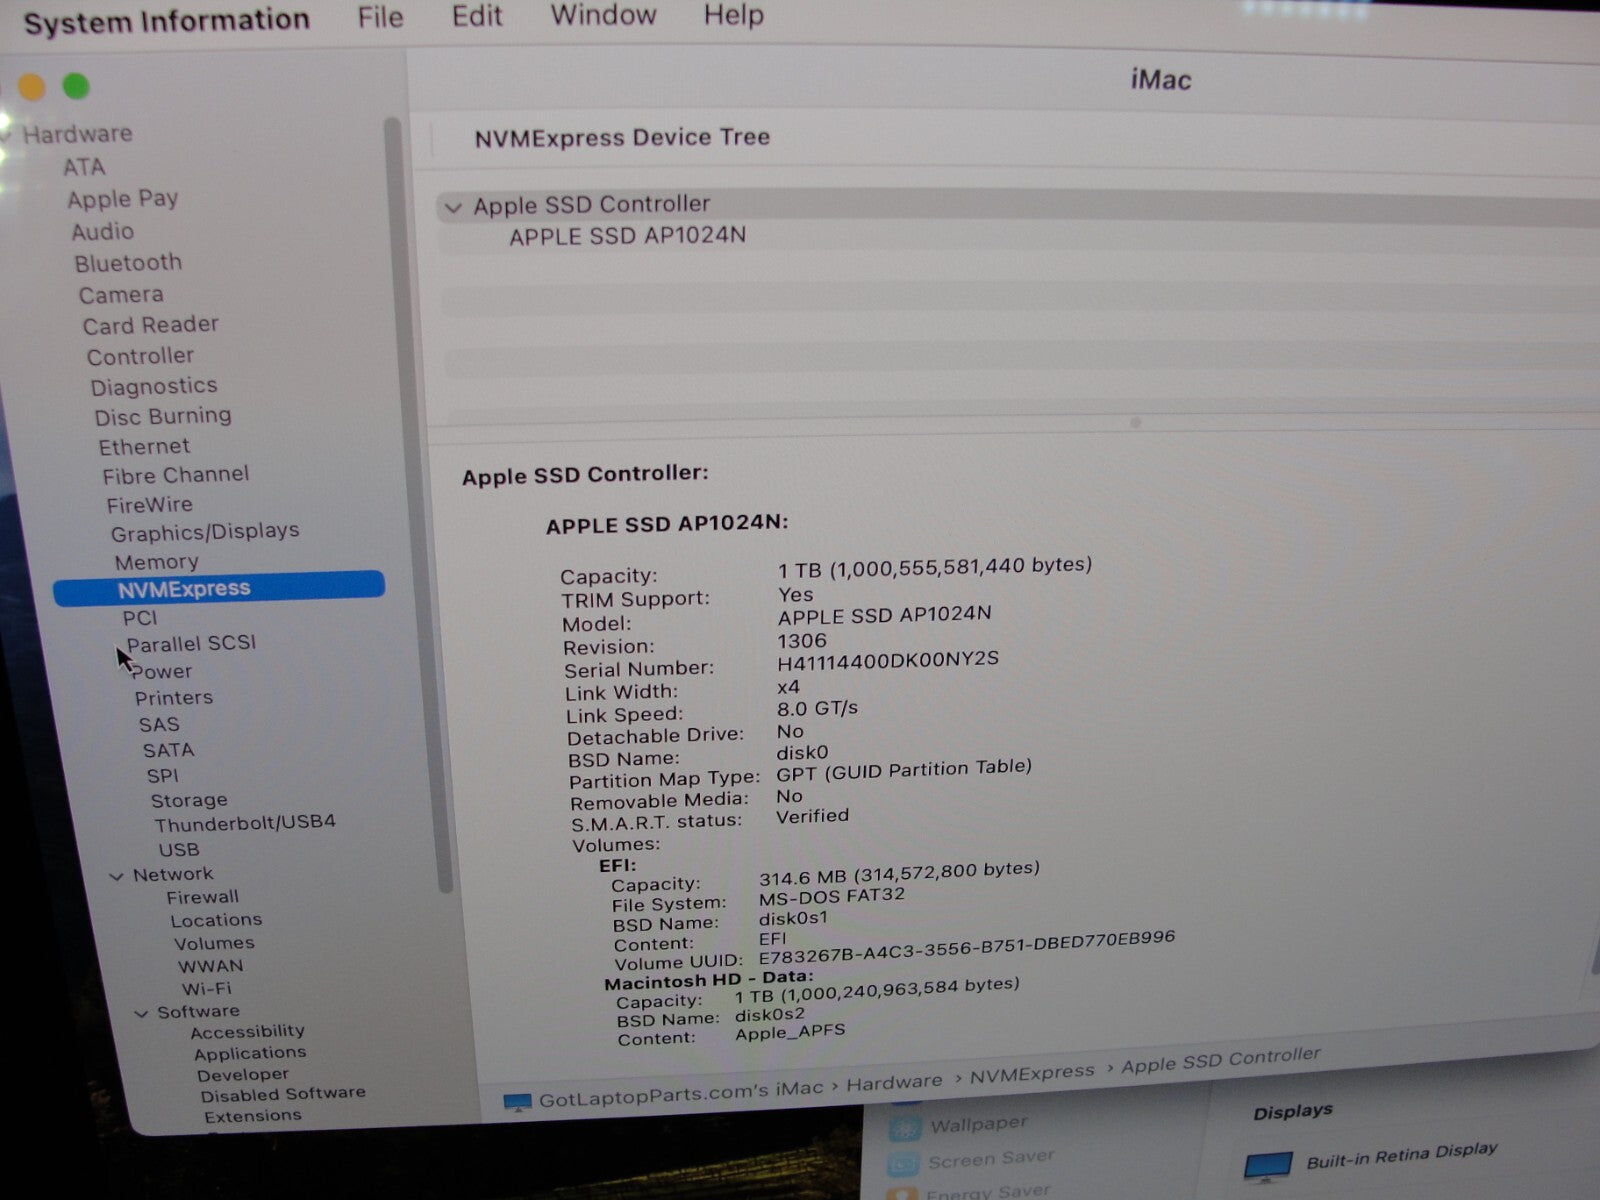Collapse the Apple SSD Controller tree
The image size is (1600, 1200).
click(453, 208)
